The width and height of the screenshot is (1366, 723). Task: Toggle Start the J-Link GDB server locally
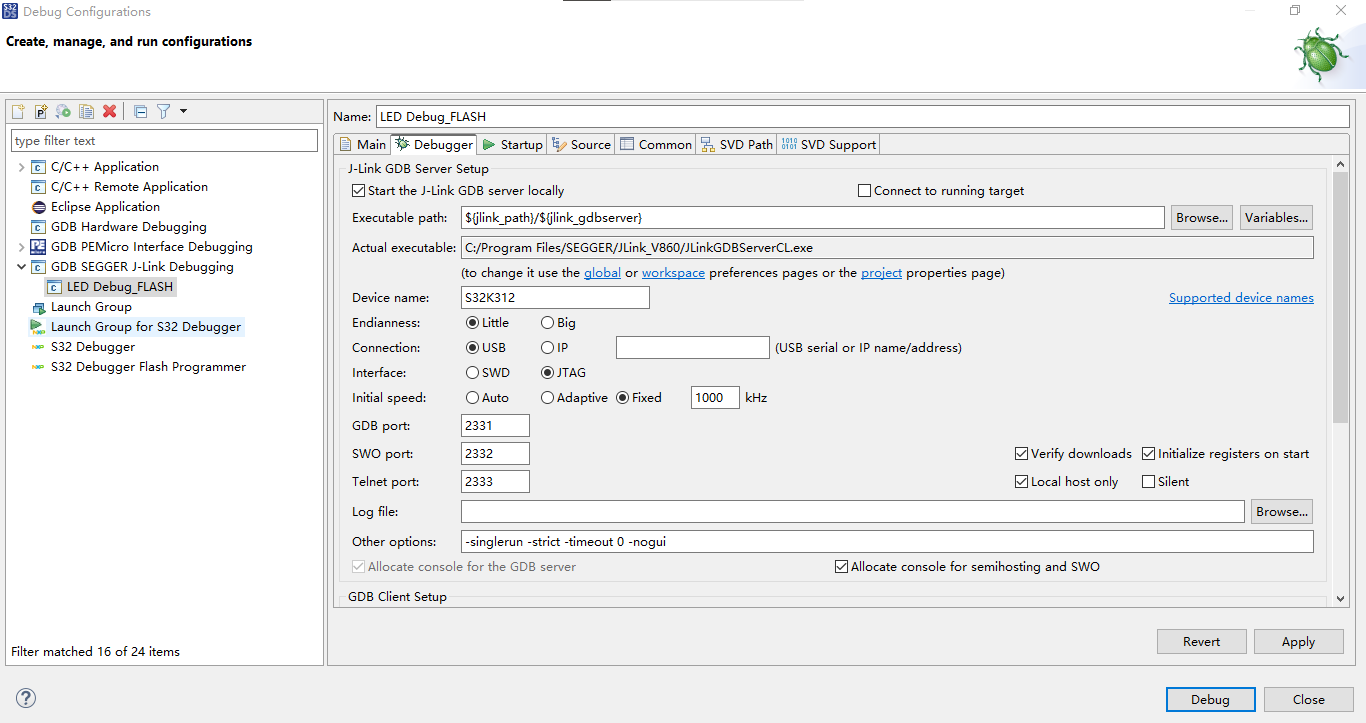point(359,191)
